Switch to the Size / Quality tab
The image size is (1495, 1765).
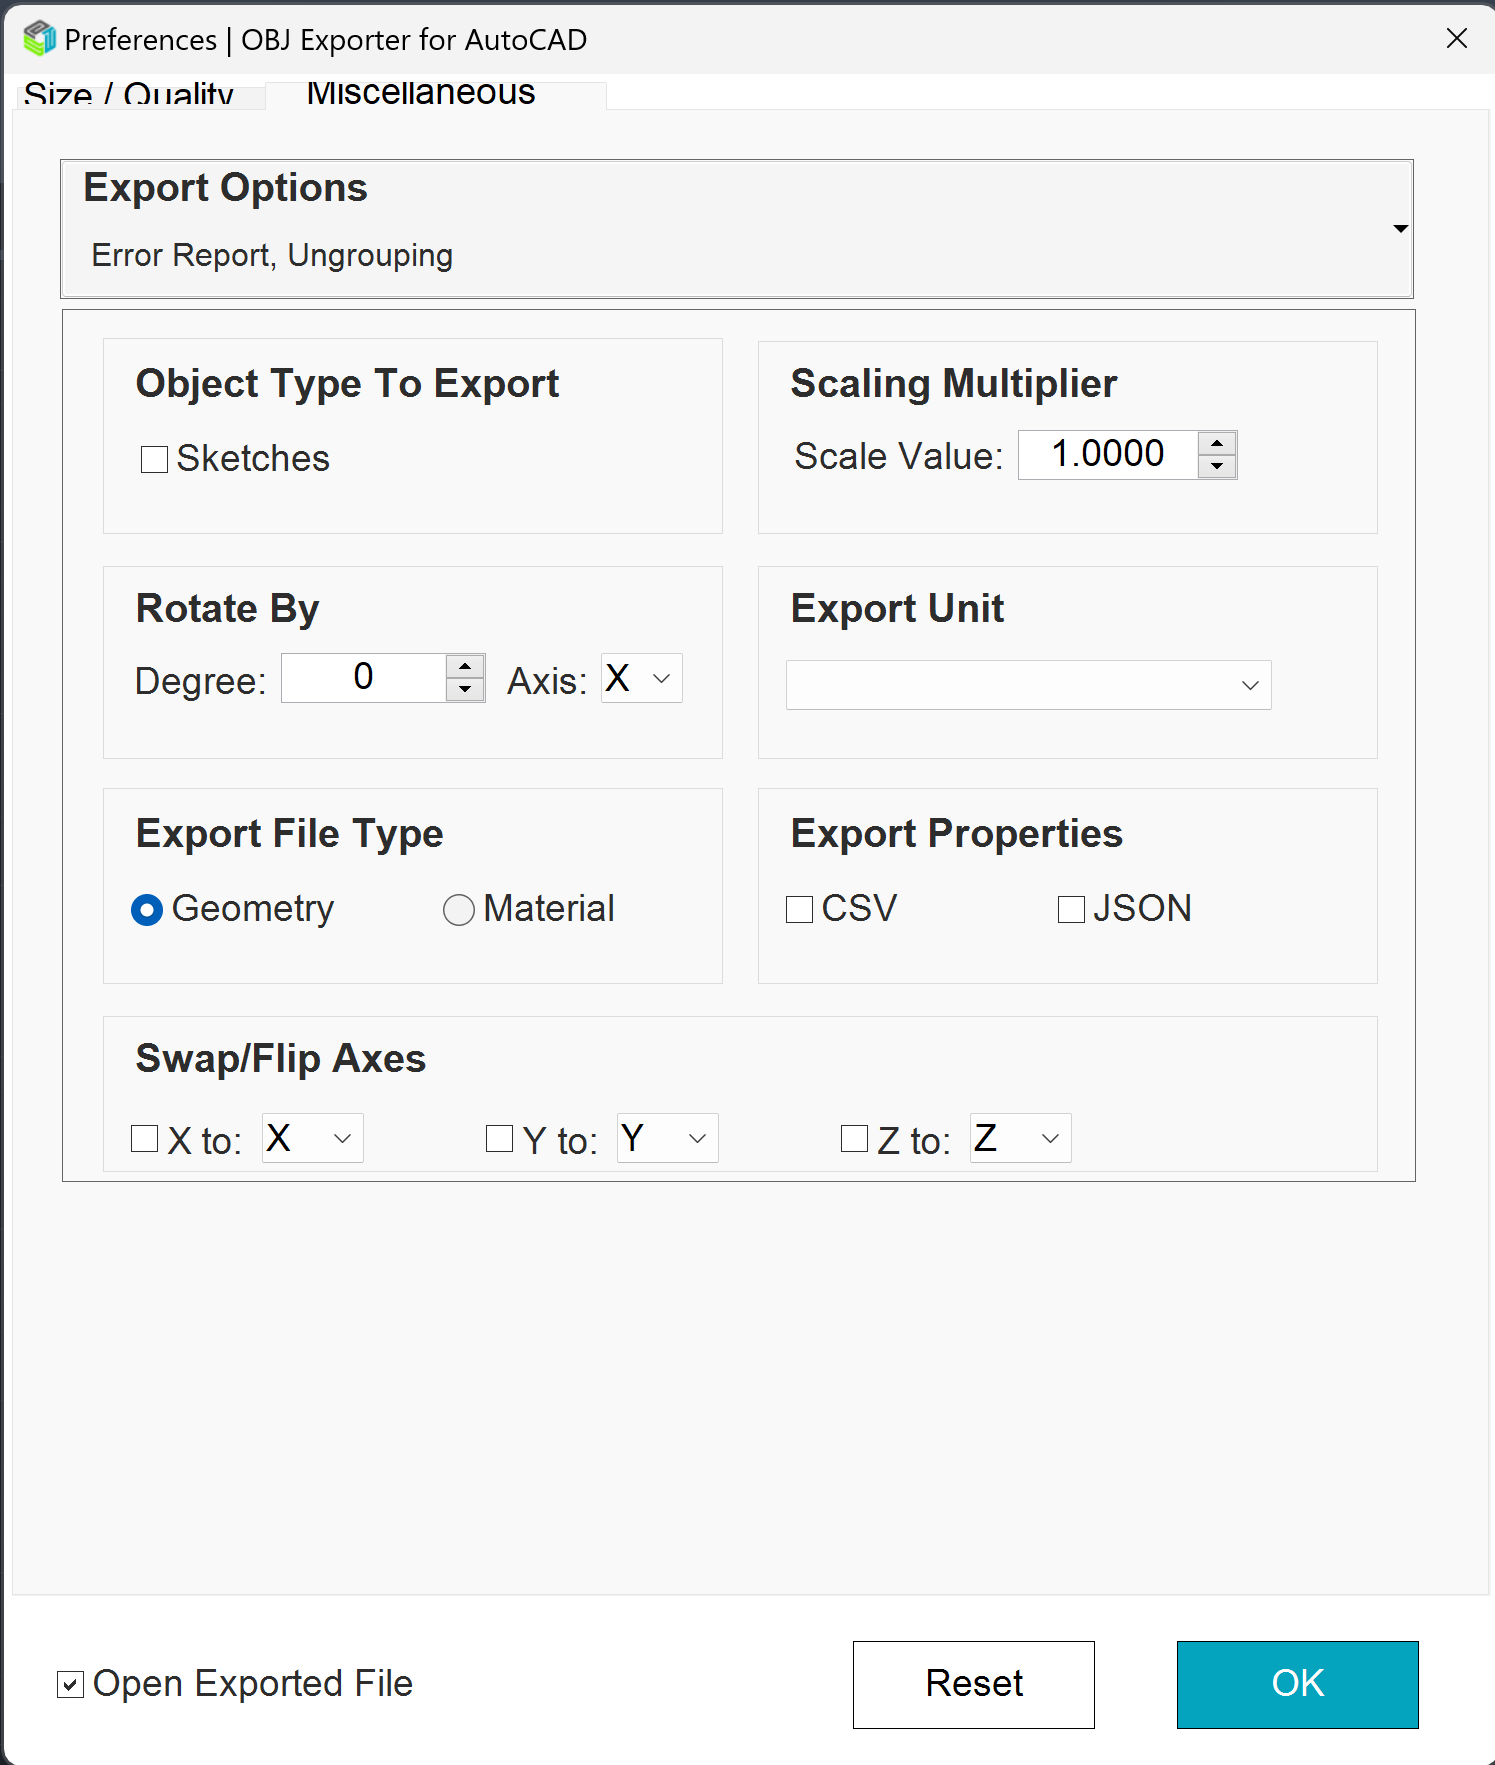point(129,96)
